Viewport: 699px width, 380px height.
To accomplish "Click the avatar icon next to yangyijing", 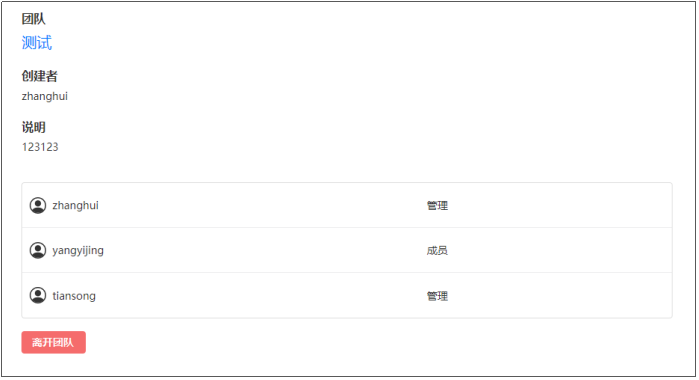I will [x=38, y=251].
